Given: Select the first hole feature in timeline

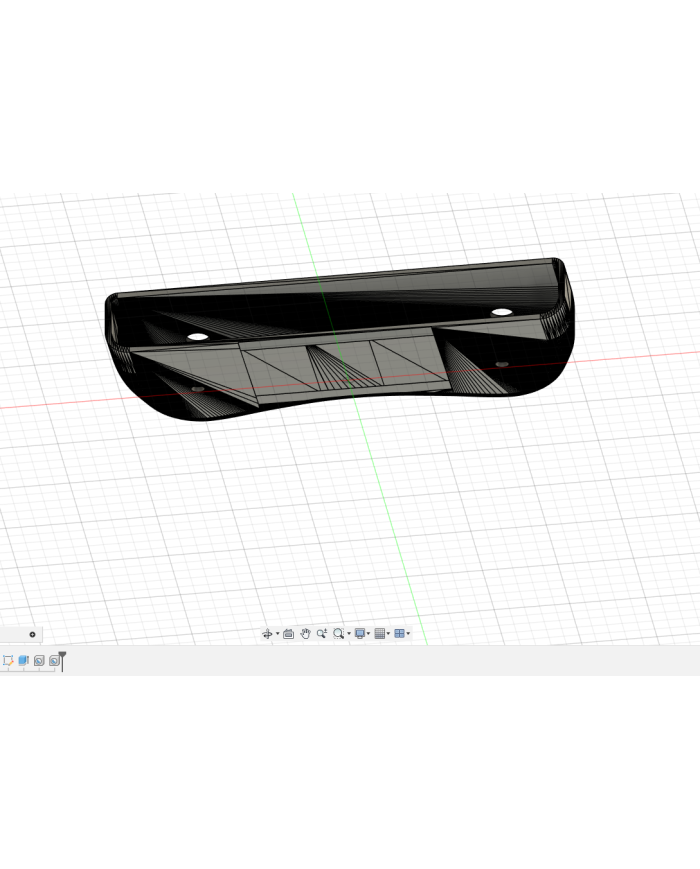Looking at the screenshot, I should tap(39, 661).
